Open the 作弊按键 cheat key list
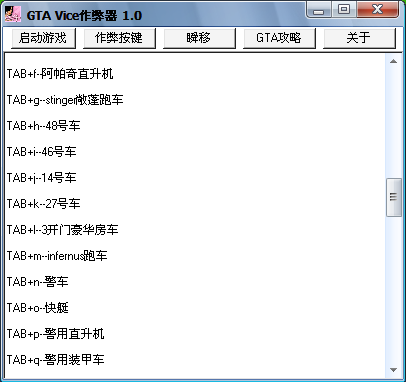This screenshot has width=406, height=382. click(119, 38)
